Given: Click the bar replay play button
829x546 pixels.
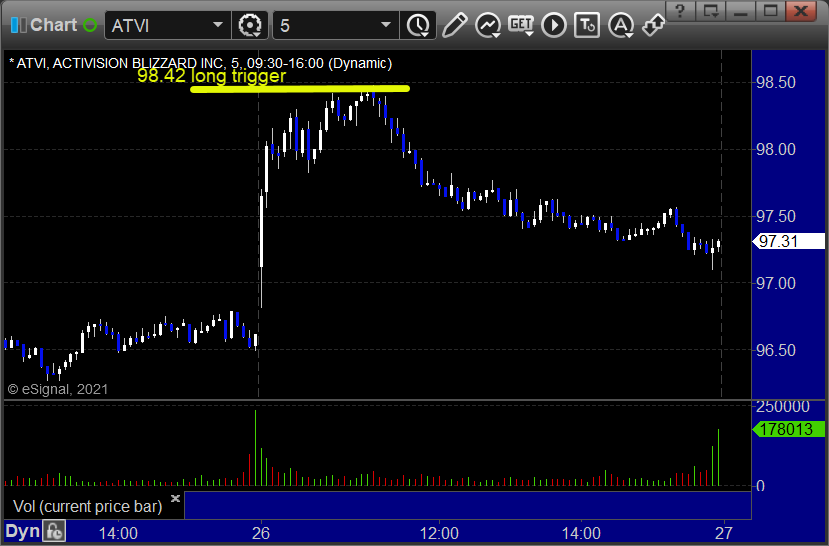Looking at the screenshot, I should tap(554, 25).
